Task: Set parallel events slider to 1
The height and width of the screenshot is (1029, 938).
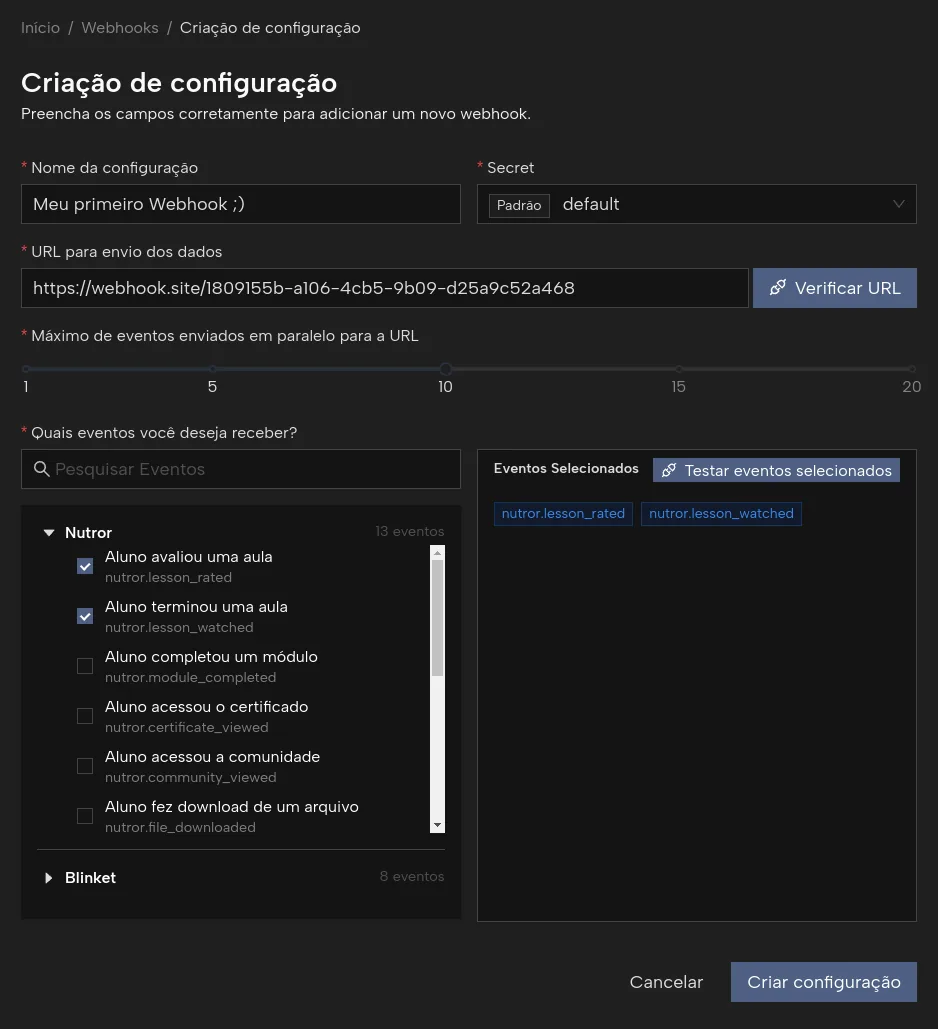Action: (26, 369)
